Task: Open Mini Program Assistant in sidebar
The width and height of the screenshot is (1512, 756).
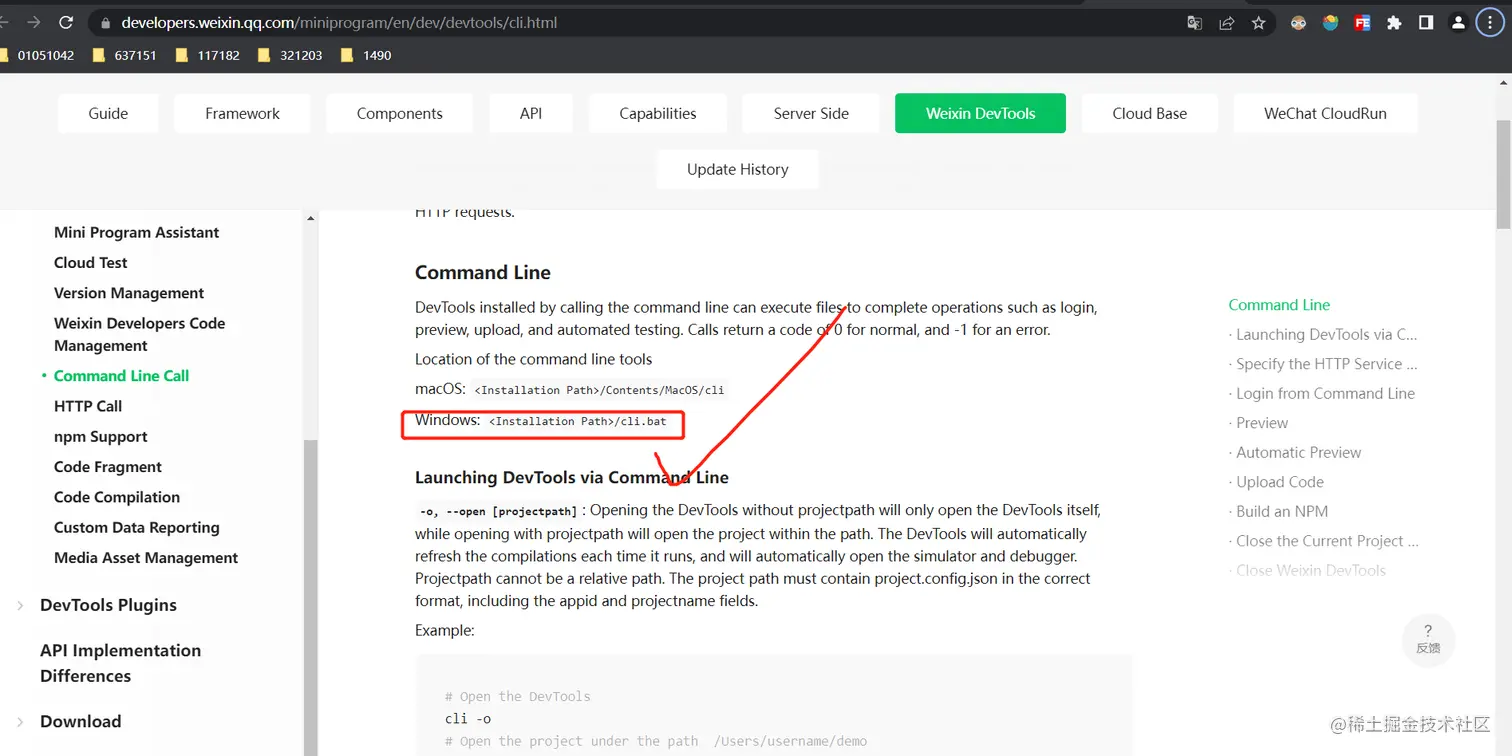Action: (x=136, y=232)
